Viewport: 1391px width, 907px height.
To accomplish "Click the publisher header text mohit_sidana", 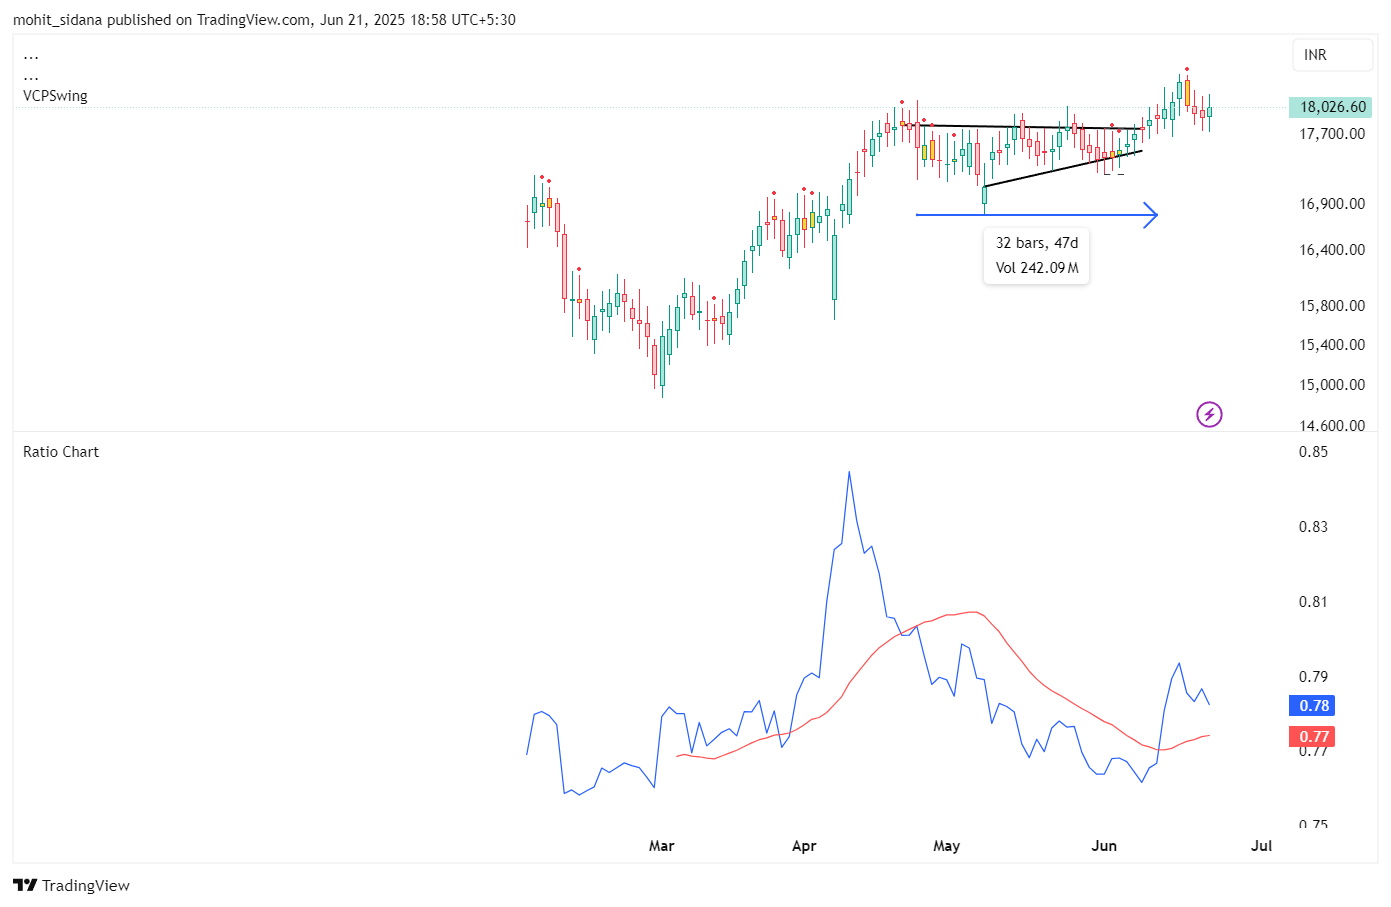I will coord(57,20).
